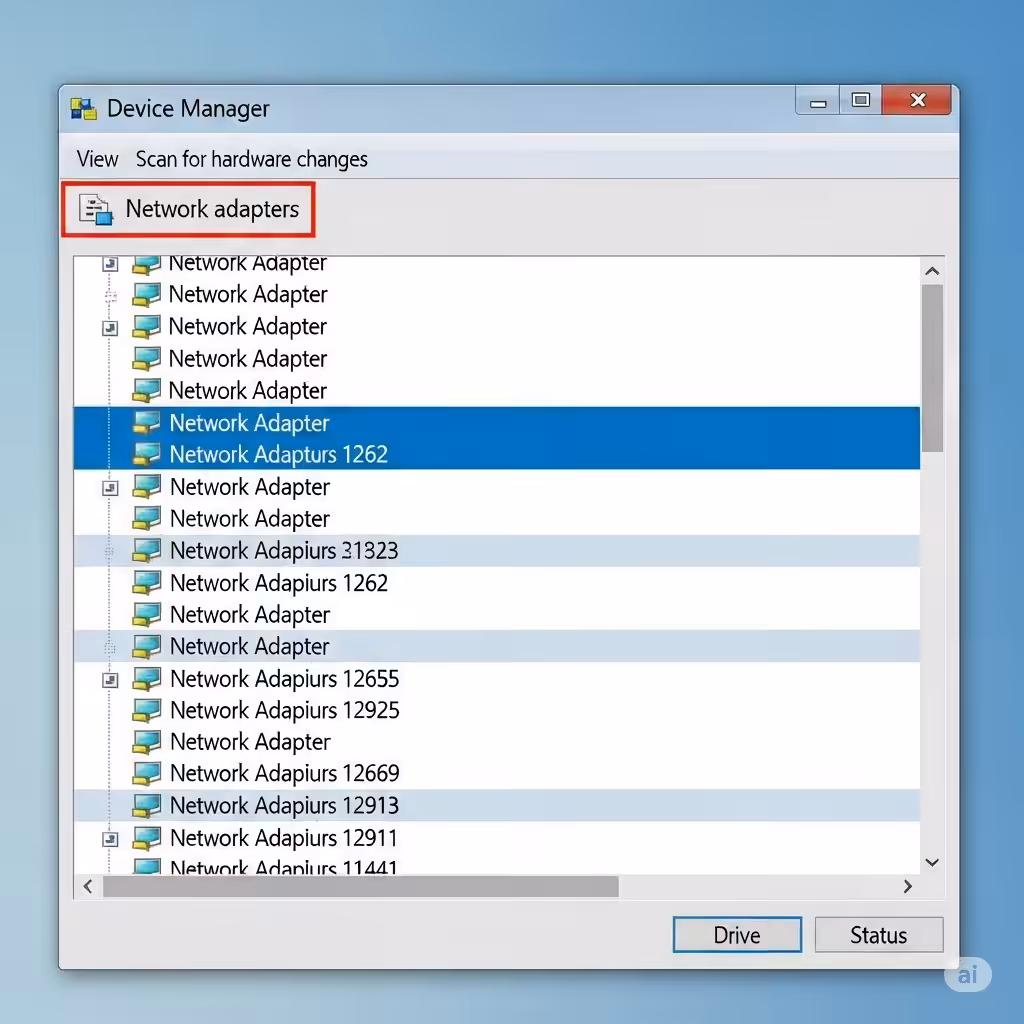Expand the Network Adapiurs 12655 tree node
The image size is (1024, 1024).
coord(110,680)
